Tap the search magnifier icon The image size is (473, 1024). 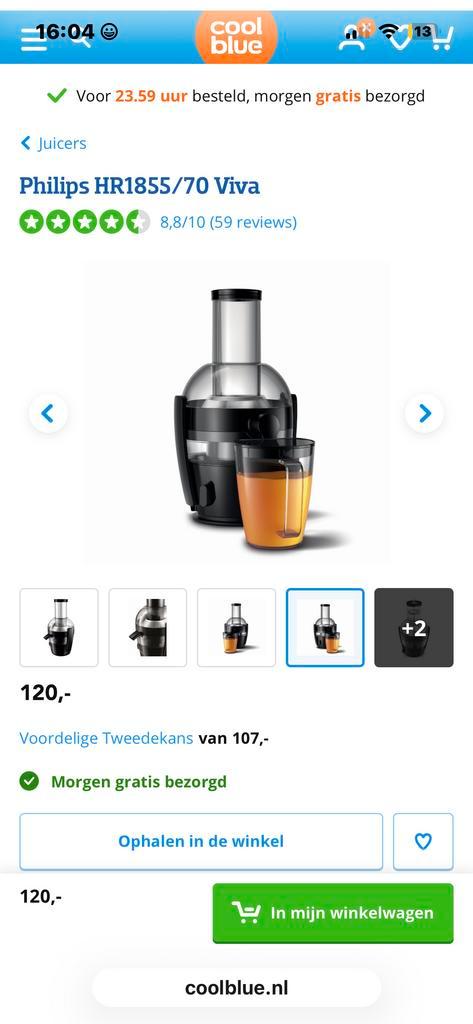(x=82, y=39)
